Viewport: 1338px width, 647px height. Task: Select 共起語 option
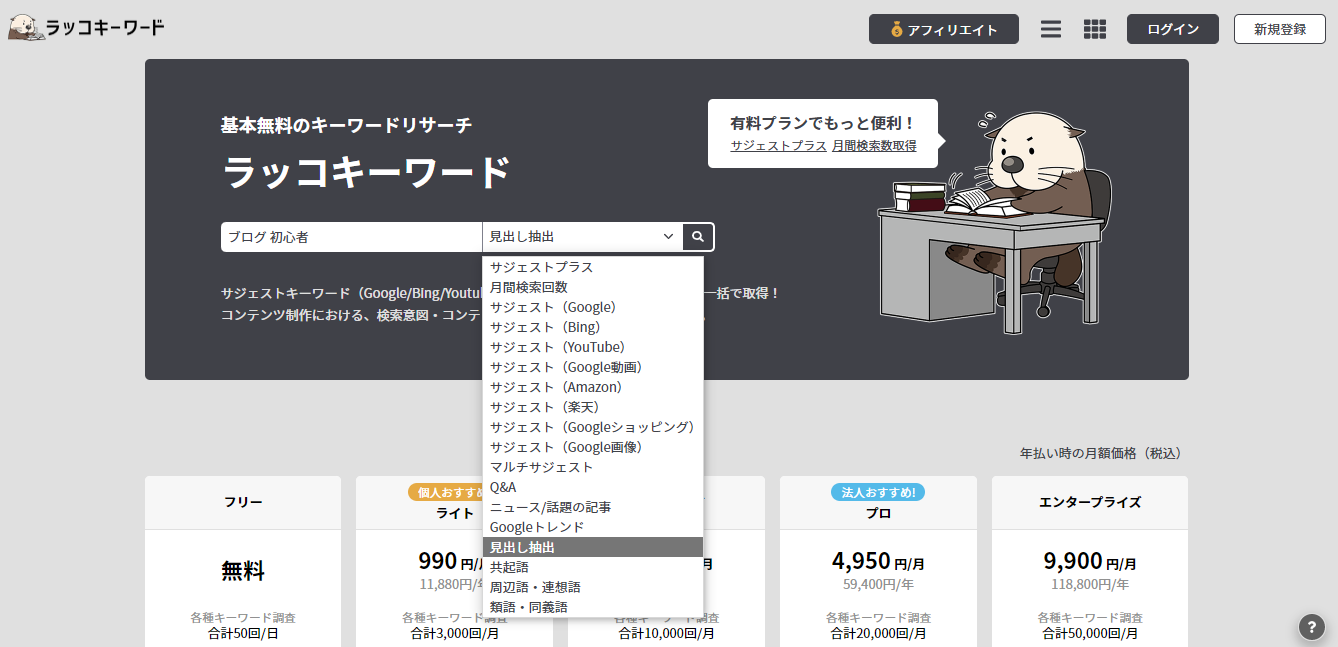click(x=593, y=567)
